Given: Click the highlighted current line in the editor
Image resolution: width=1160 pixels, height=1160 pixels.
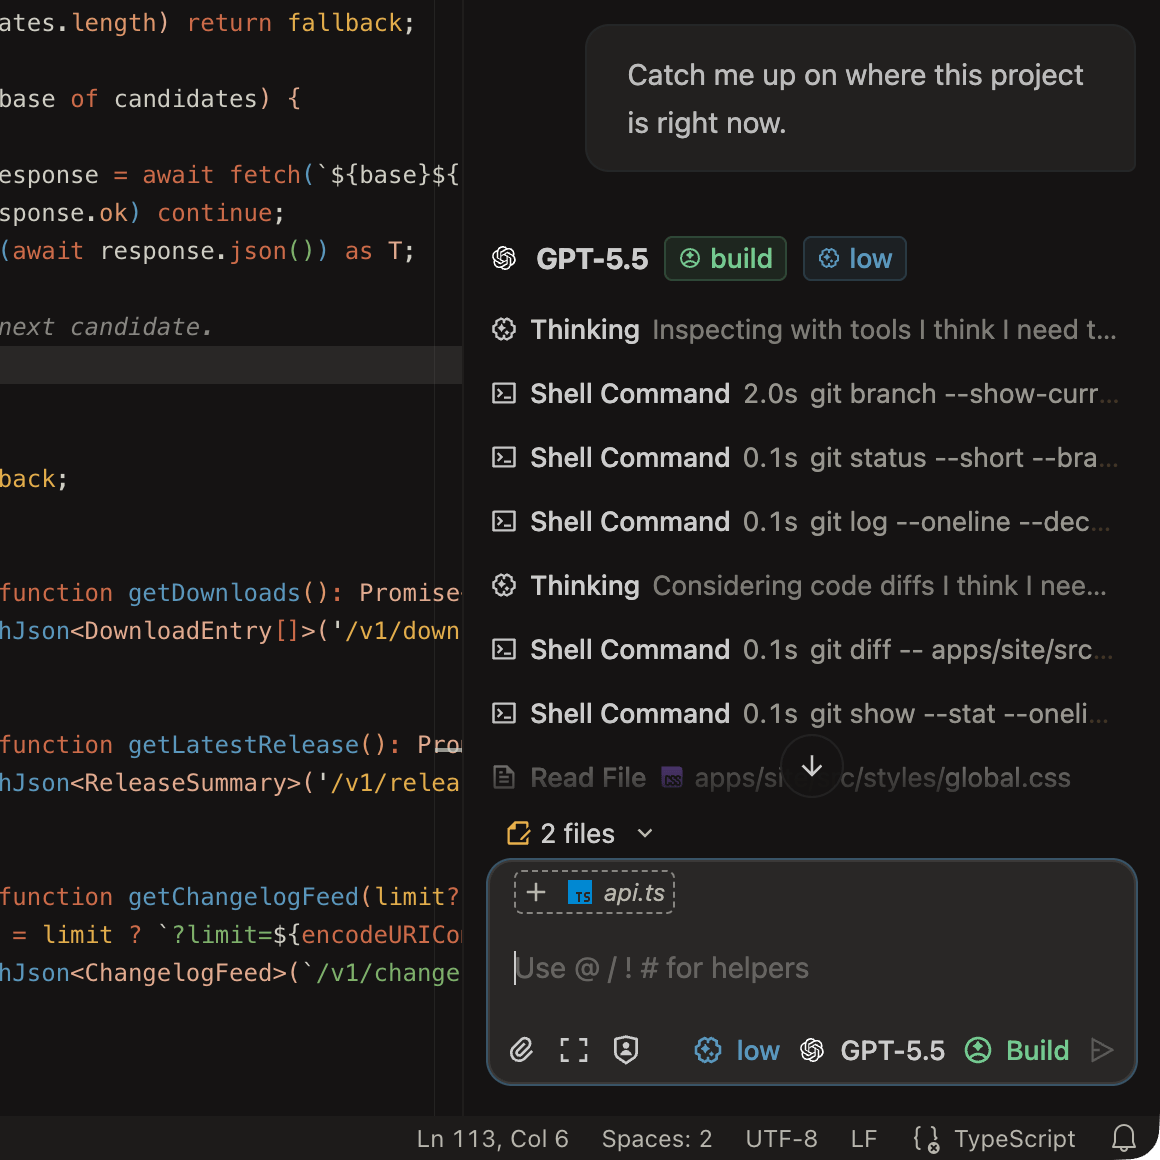Looking at the screenshot, I should (x=231, y=365).
